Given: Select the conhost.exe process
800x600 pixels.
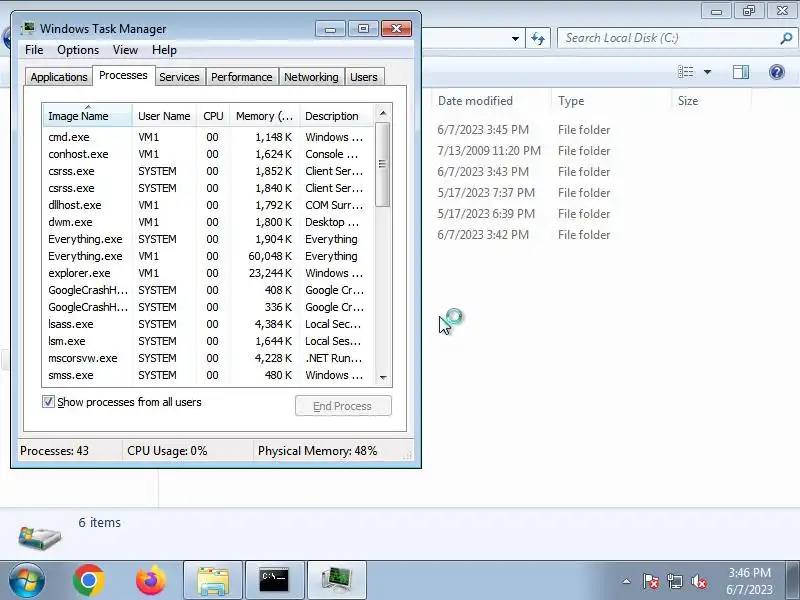Looking at the screenshot, I should (x=209, y=154).
